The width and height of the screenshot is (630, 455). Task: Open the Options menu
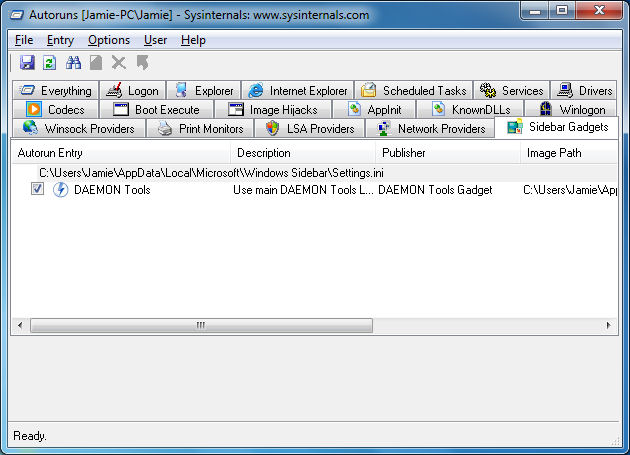tap(109, 40)
